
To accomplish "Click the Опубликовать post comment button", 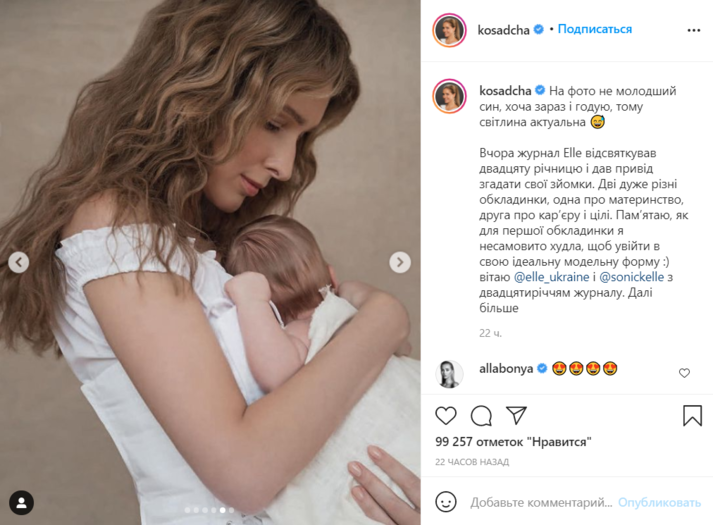I will coord(659,502).
